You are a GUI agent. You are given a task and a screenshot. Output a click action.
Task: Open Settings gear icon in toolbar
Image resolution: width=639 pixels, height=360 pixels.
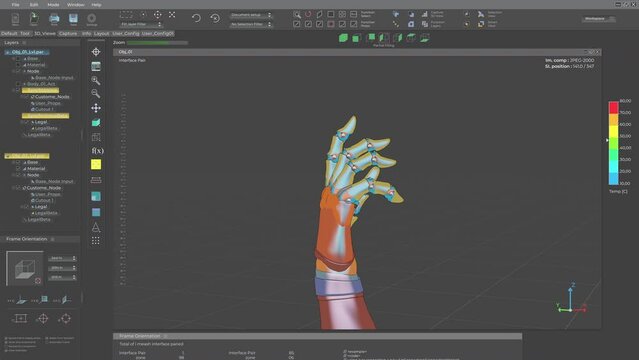click(92, 19)
